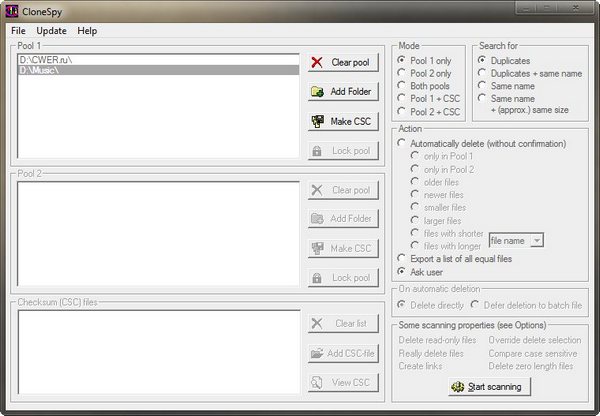
Task: Click Clear pool for Pool 1
Action: [x=343, y=62]
